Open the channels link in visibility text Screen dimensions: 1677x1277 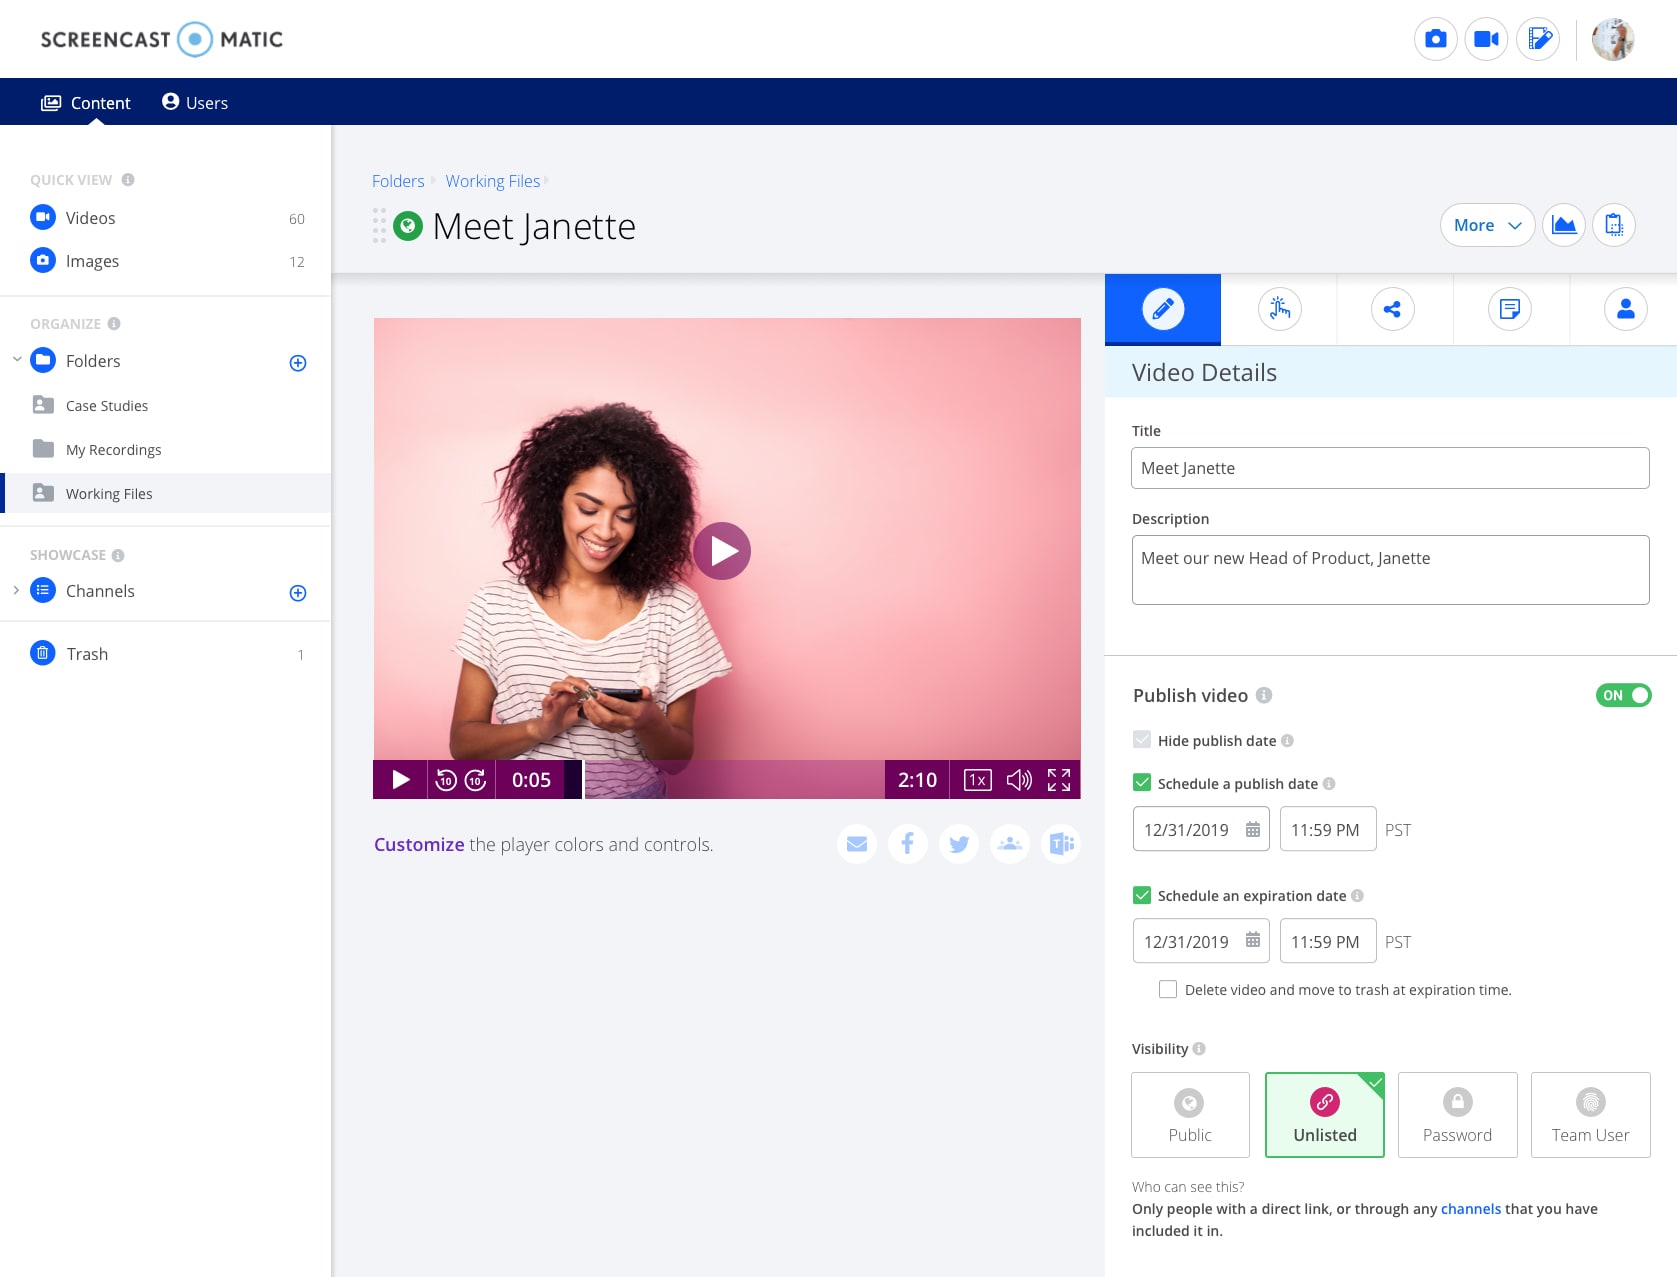pos(1470,1209)
